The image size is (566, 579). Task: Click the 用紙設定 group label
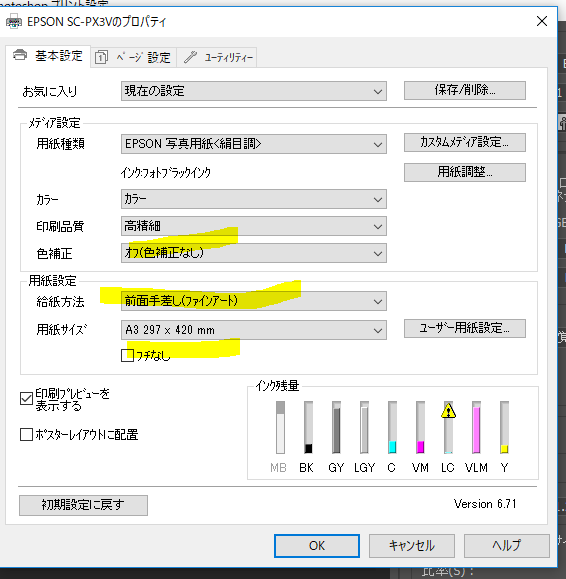click(52, 281)
